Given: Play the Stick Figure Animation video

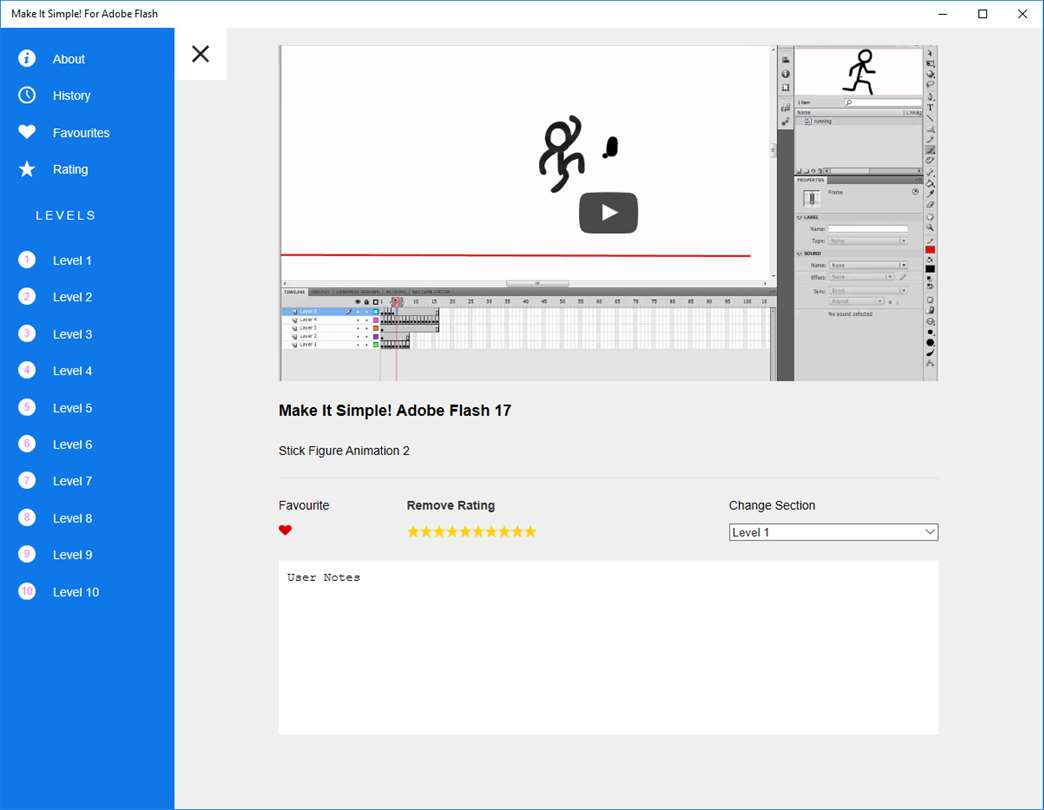Looking at the screenshot, I should 609,213.
